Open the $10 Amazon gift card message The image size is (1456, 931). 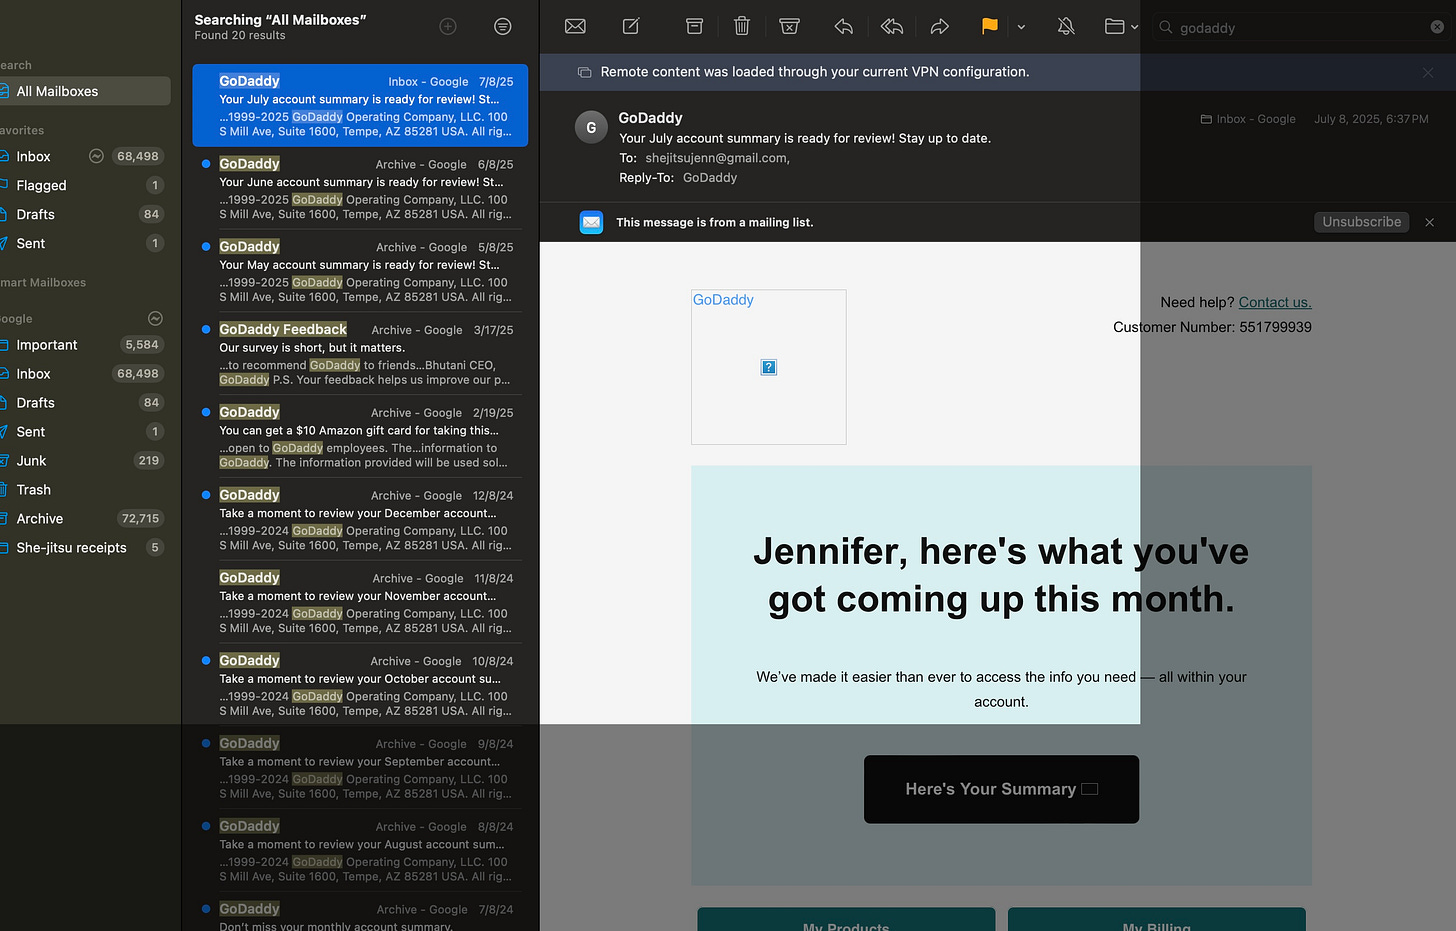[360, 437]
